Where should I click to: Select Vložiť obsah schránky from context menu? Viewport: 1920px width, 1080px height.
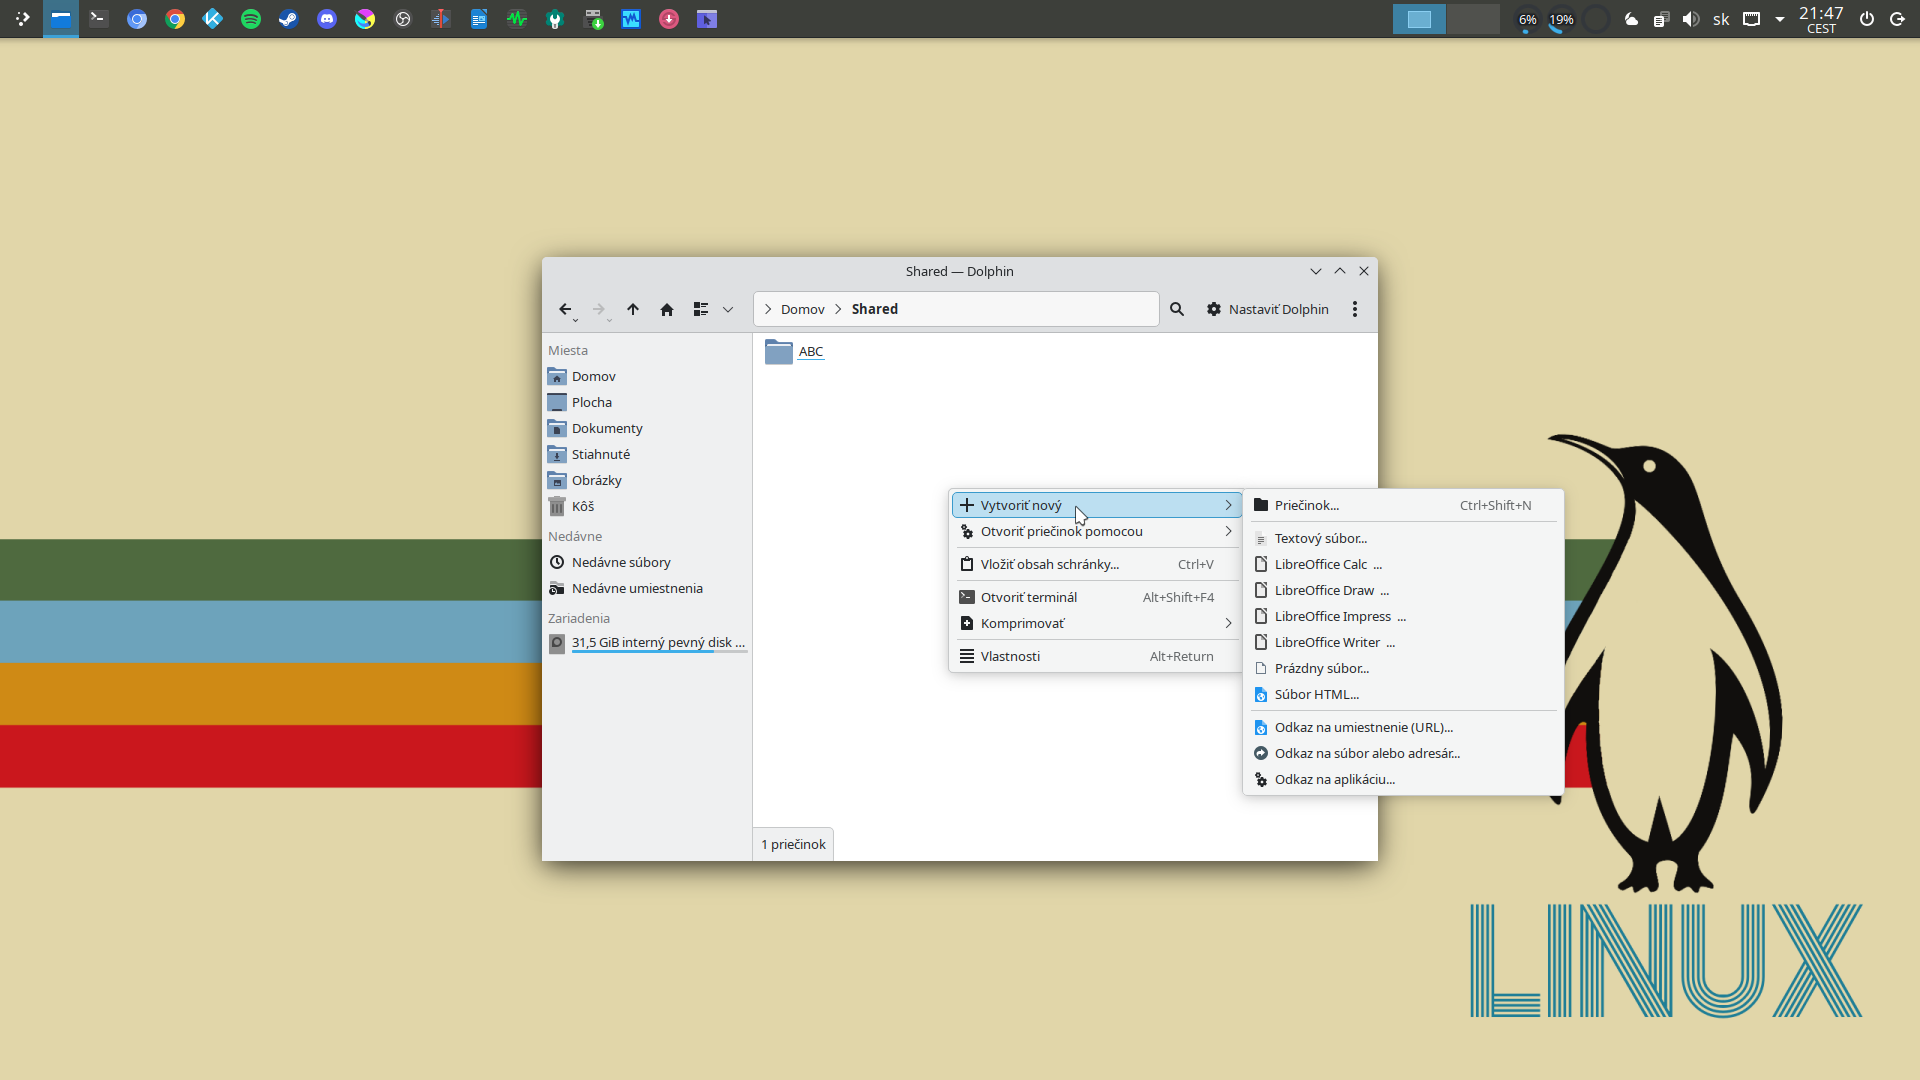coord(1095,565)
